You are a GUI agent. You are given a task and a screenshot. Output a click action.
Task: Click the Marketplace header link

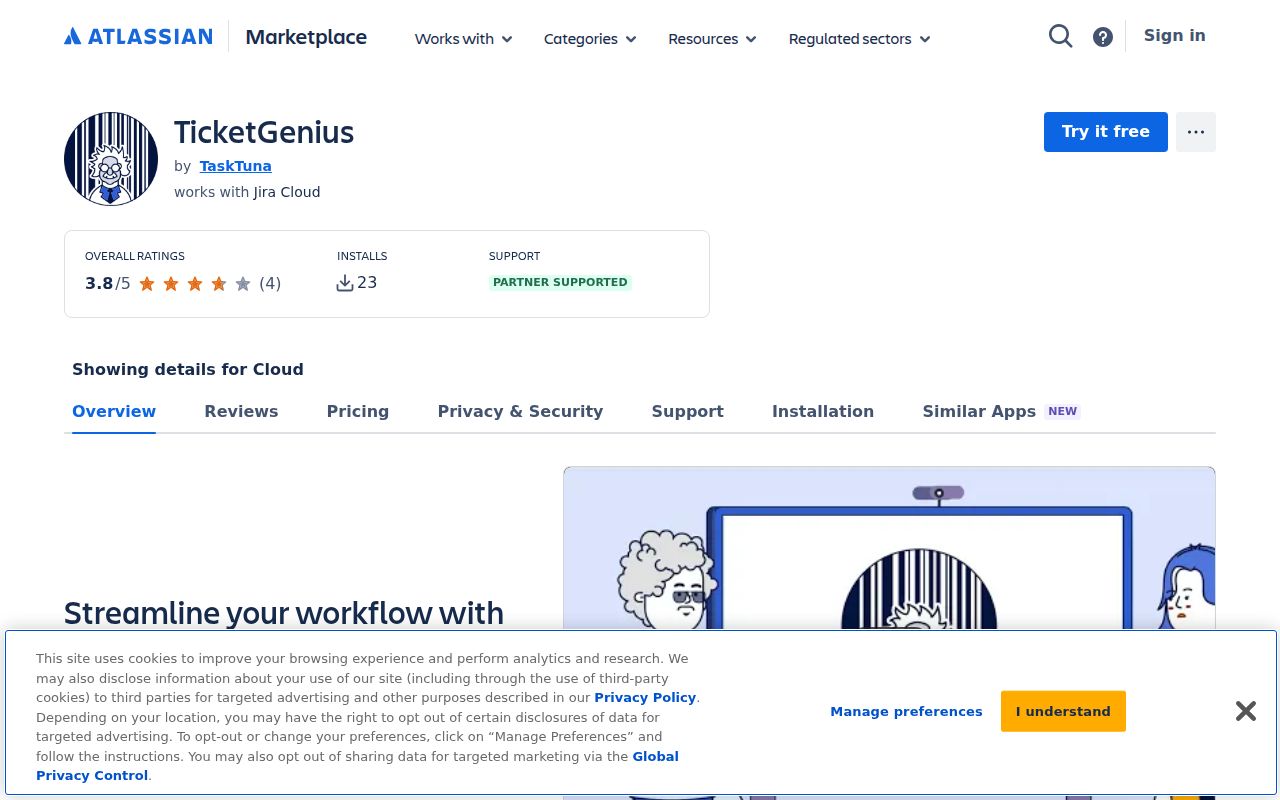pyautogui.click(x=306, y=37)
